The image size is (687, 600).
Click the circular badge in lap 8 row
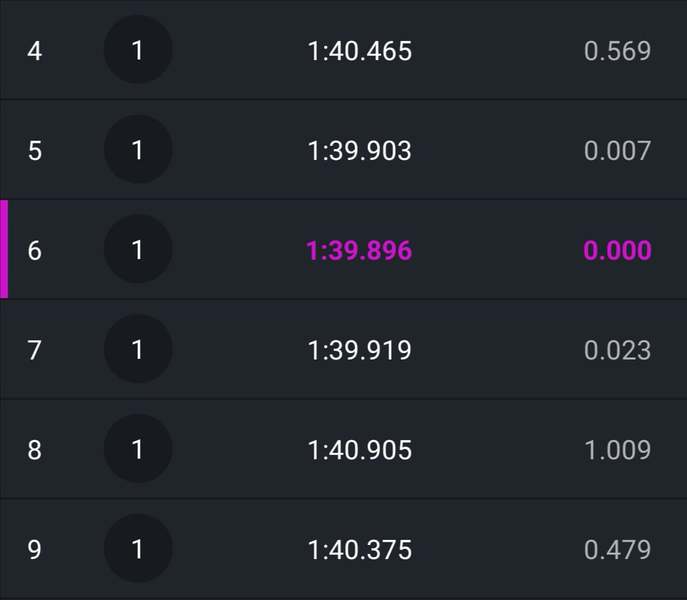tap(138, 450)
